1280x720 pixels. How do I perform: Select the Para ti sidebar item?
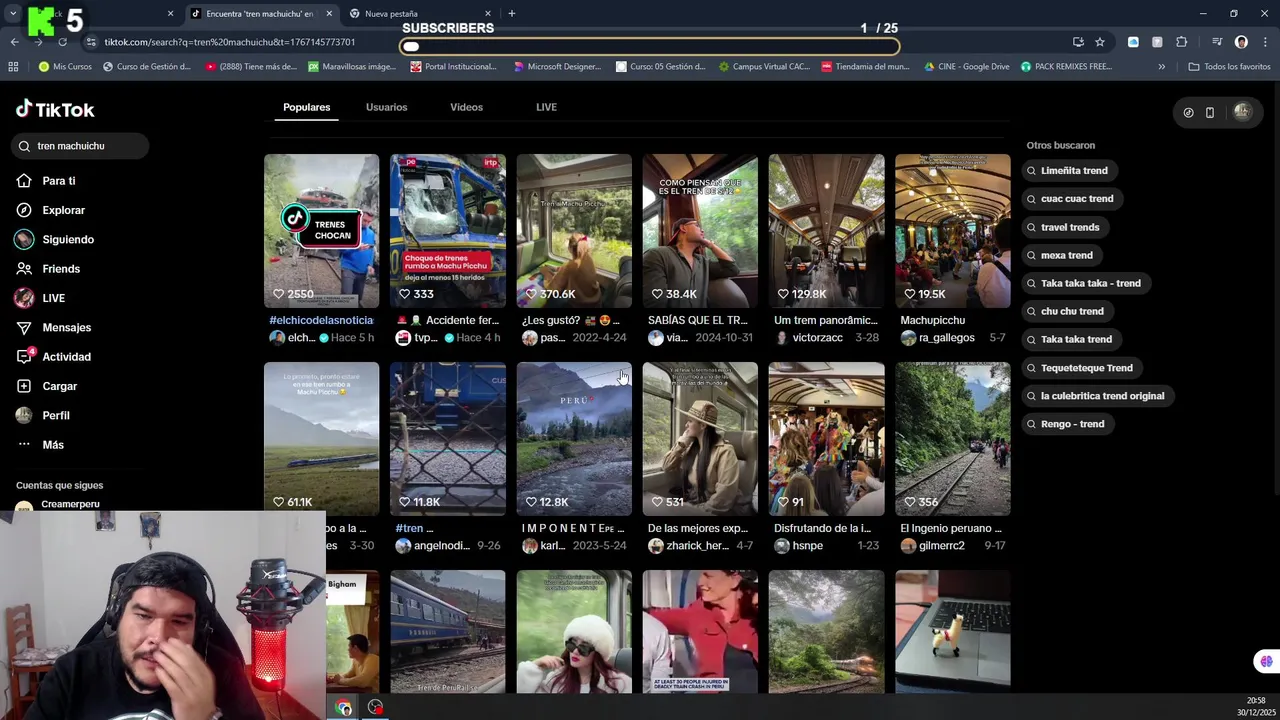46,181
